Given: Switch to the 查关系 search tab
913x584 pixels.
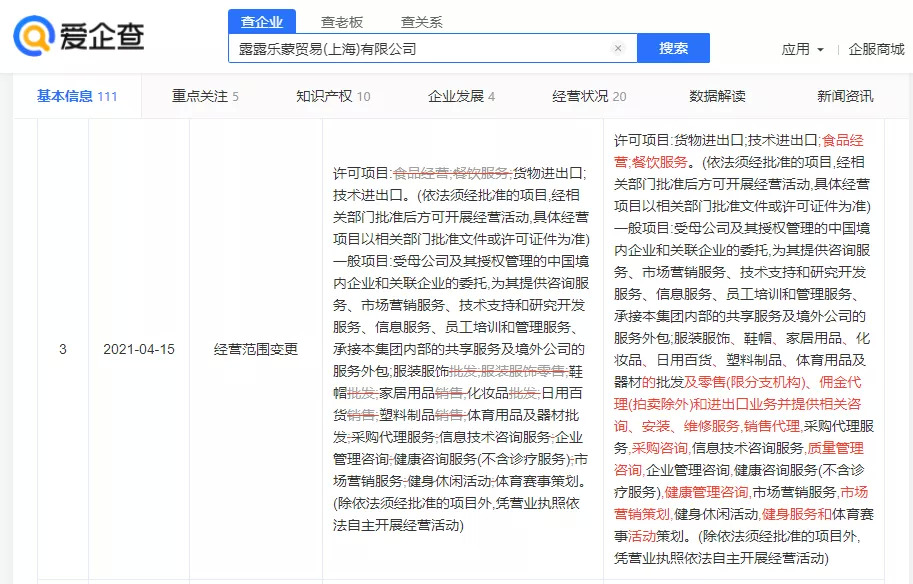Looking at the screenshot, I should click(x=422, y=23).
